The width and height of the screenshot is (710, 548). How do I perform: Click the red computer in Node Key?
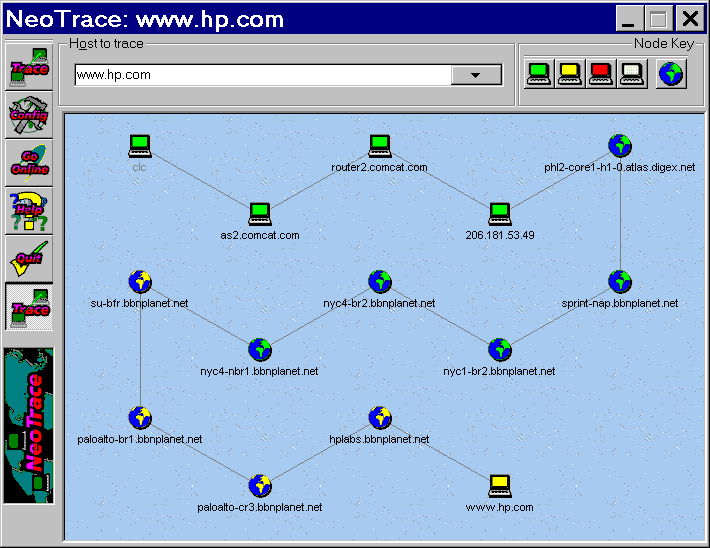coord(600,74)
